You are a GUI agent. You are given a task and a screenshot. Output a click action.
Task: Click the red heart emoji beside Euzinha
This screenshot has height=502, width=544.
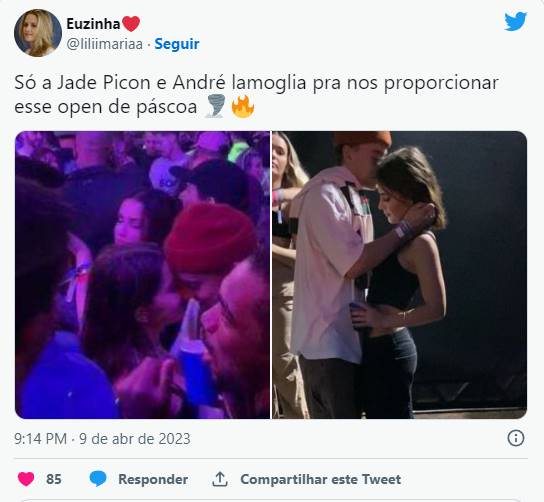(x=131, y=24)
